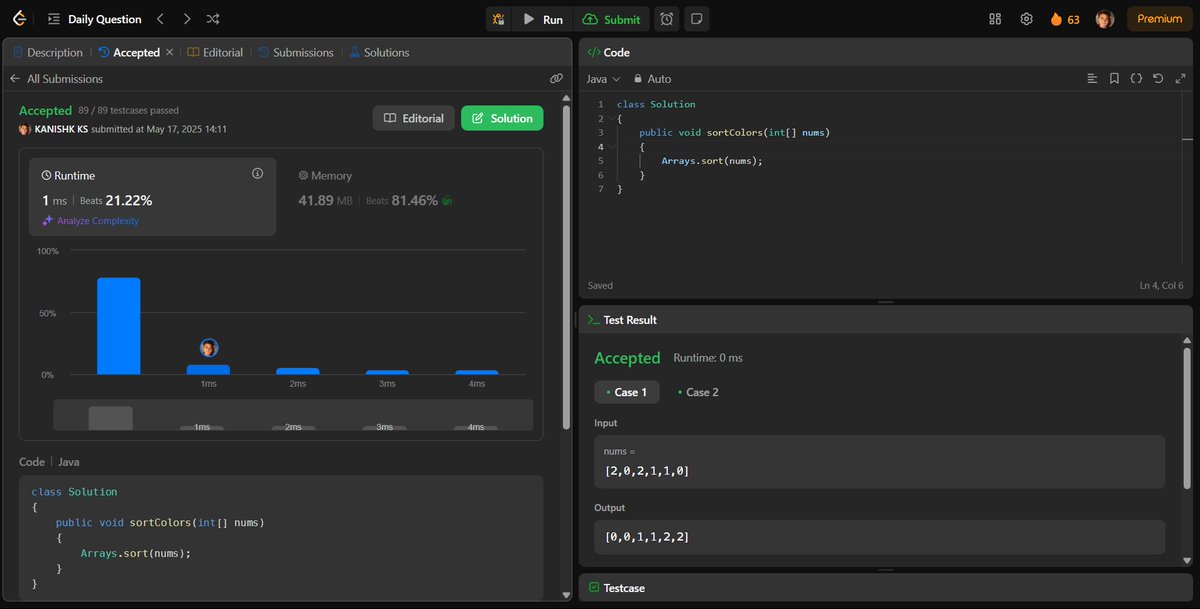The image size is (1200, 609).
Task: Open the Testcase panel
Action: pyautogui.click(x=617, y=588)
